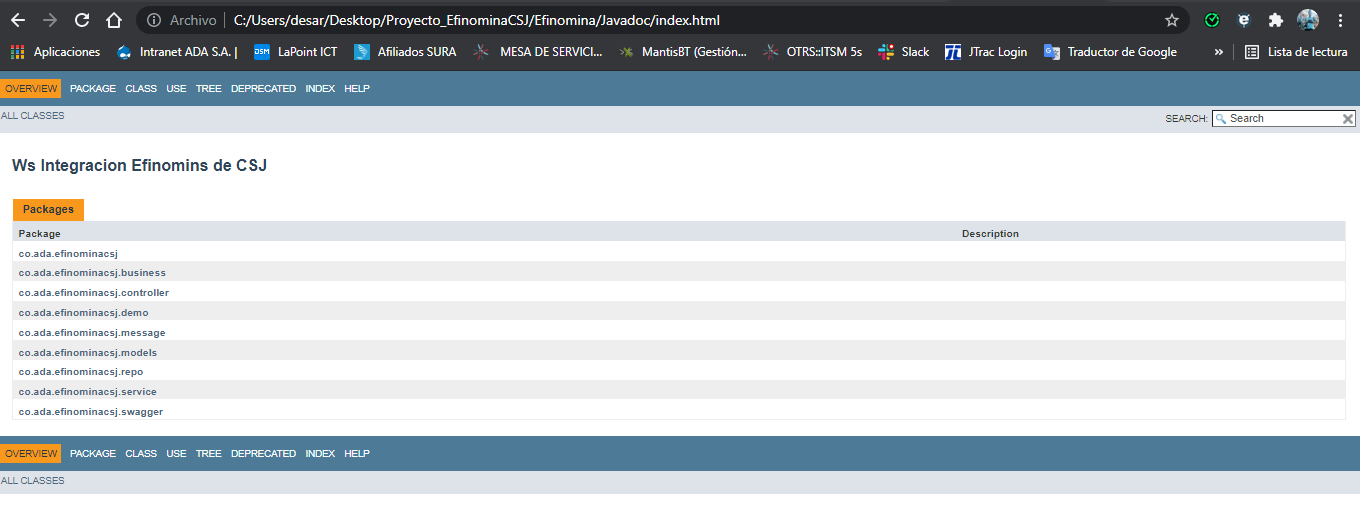Click the top ALL CLASSES link
The width and height of the screenshot is (1364, 532).
point(33,116)
